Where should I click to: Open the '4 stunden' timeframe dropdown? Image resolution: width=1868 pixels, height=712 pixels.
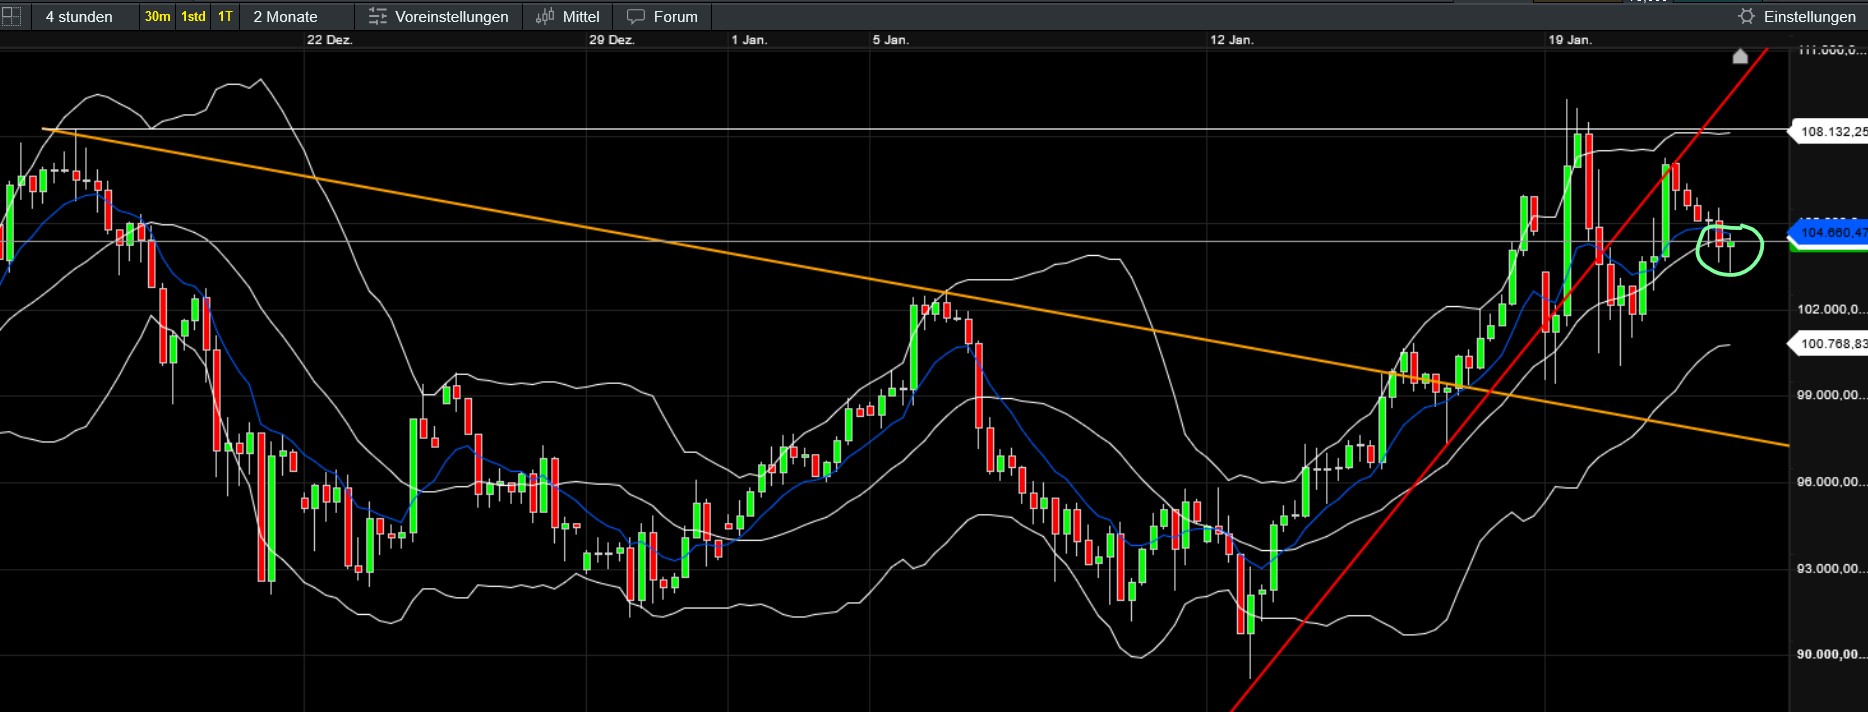point(79,16)
